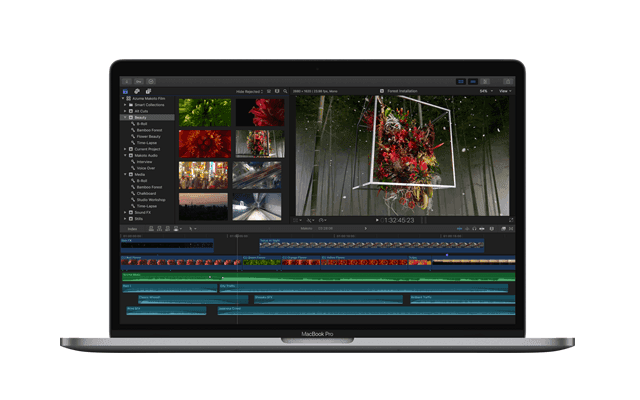Toggle solo headphones button
This screenshot has height=400, width=640.
[x=474, y=229]
